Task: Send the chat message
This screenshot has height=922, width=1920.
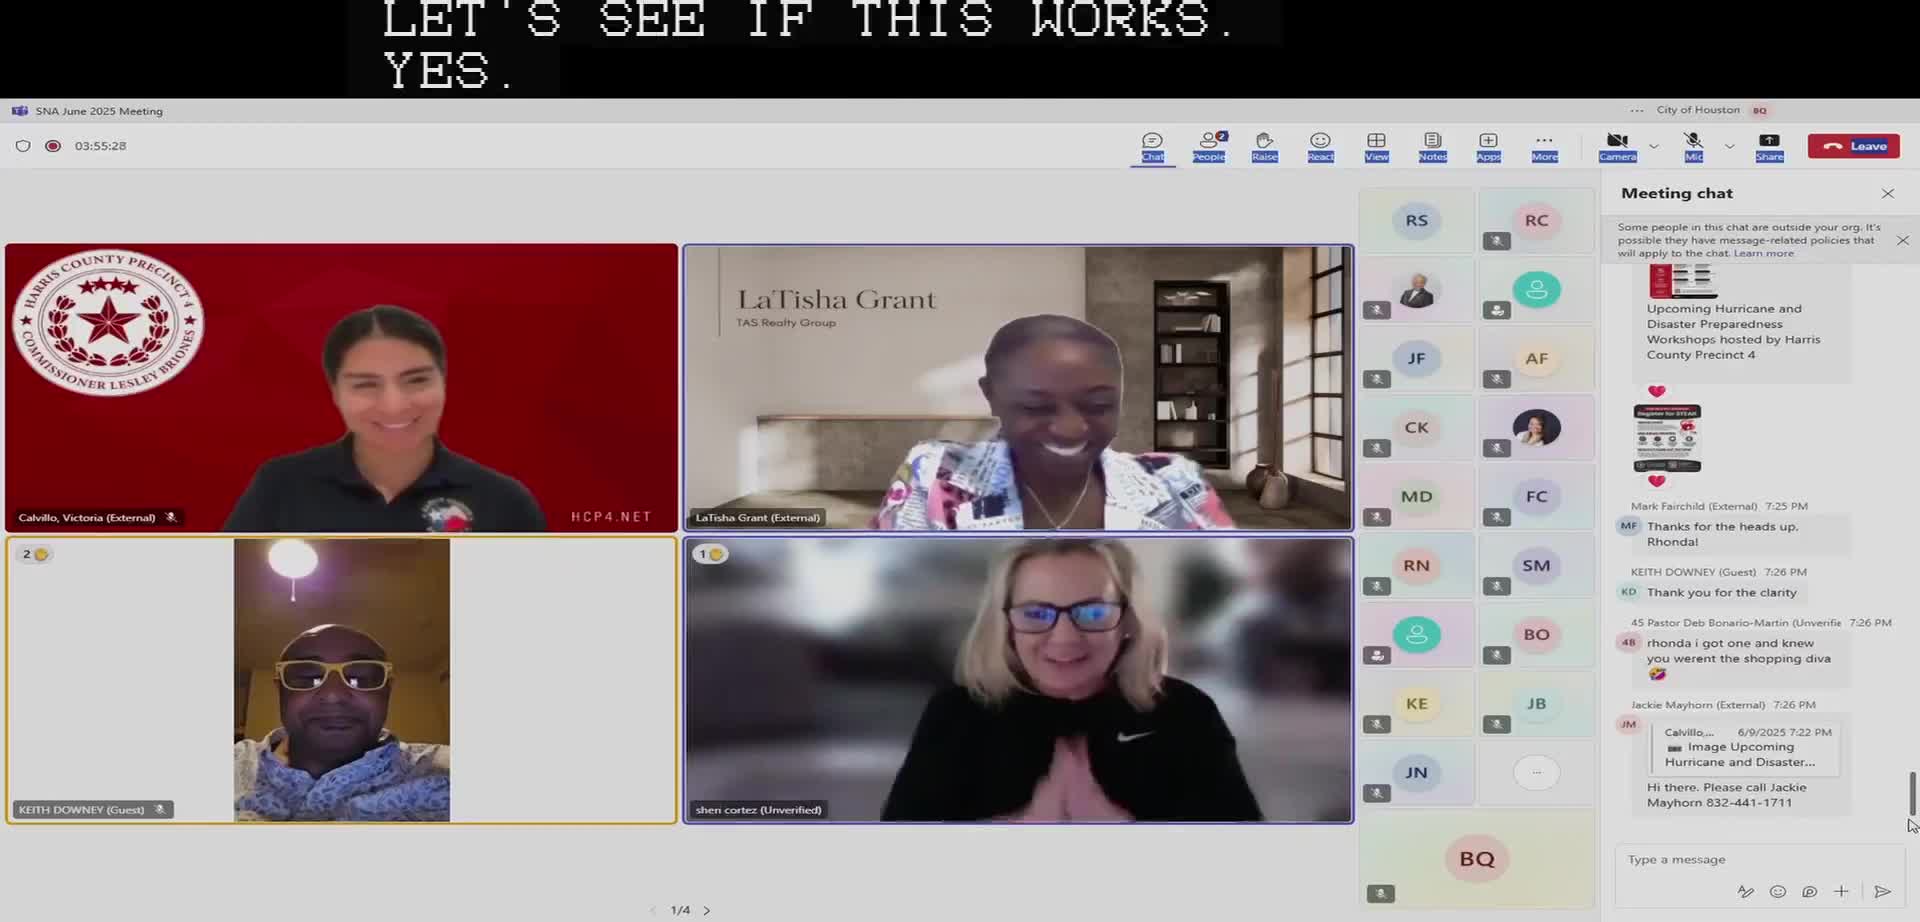Action: [1882, 892]
